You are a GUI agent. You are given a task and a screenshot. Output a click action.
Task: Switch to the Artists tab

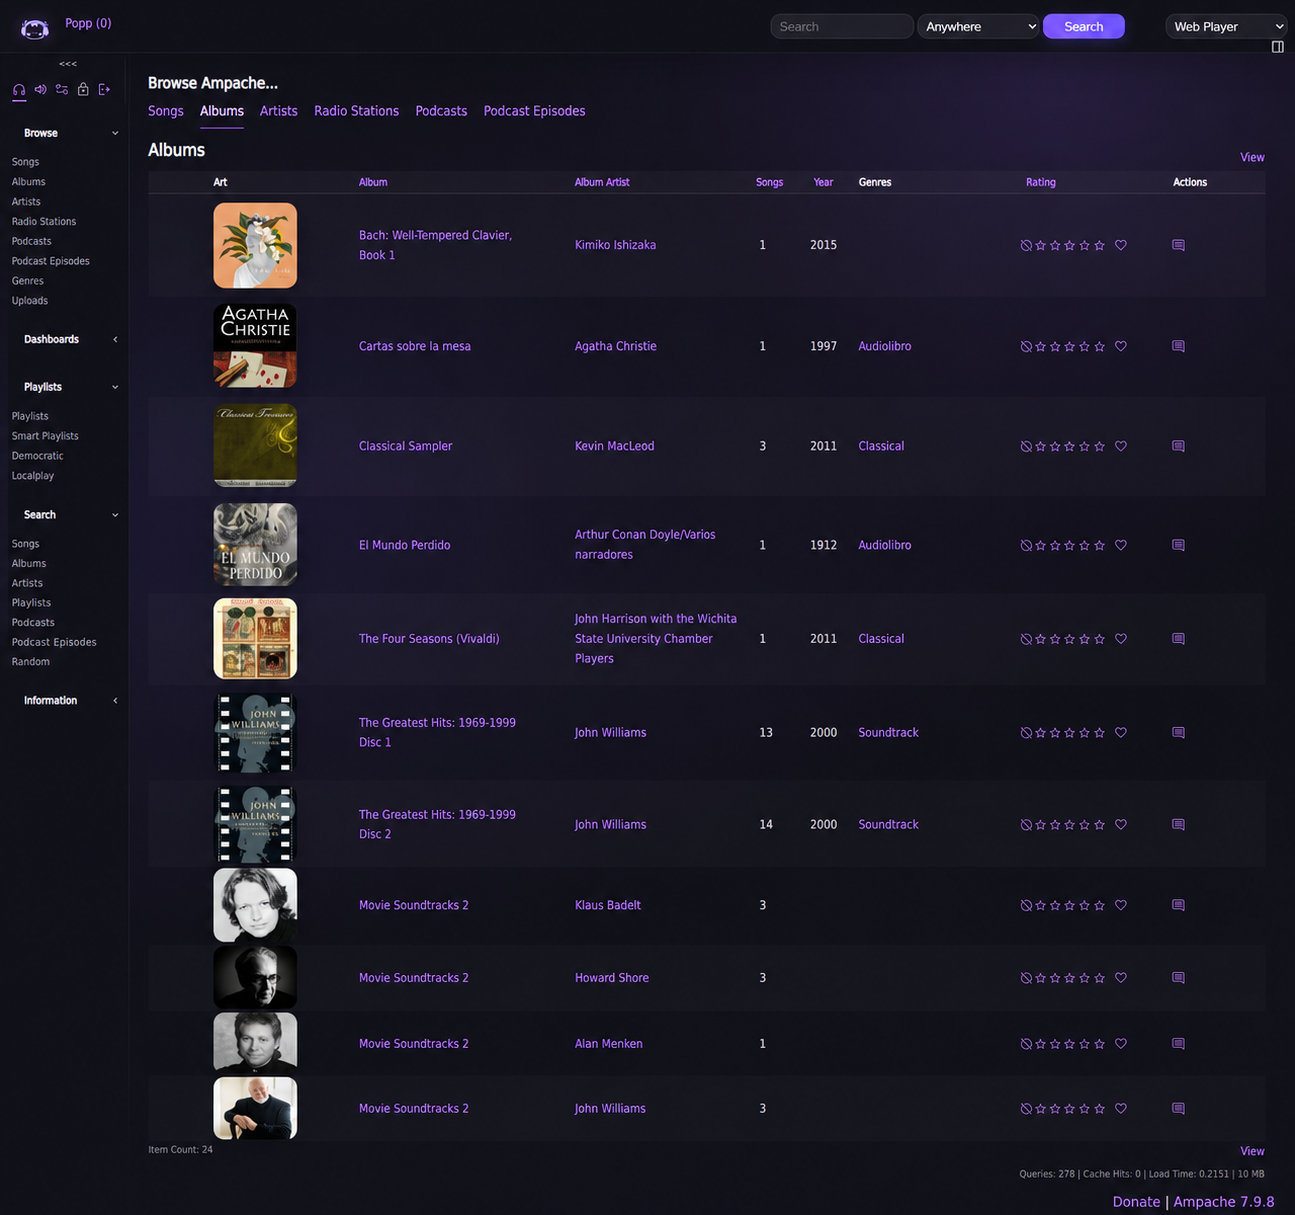click(x=278, y=111)
